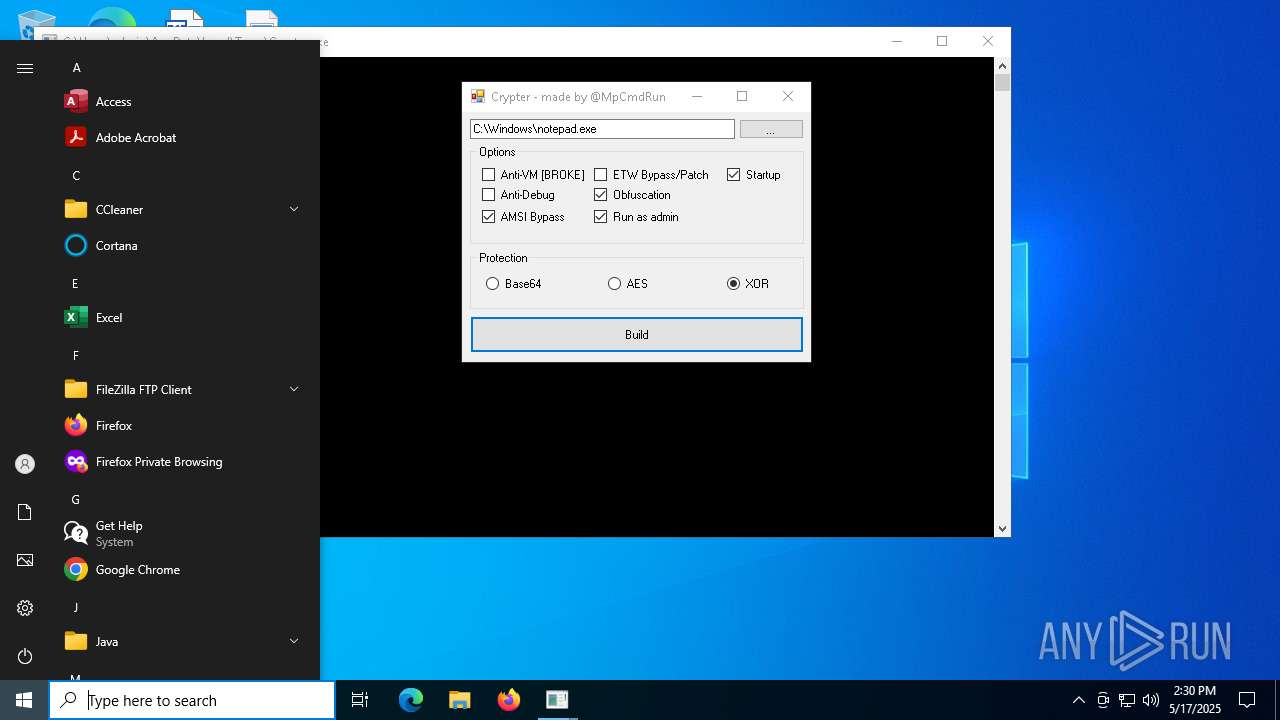Open the volume control in system tray
This screenshot has width=1280, height=720.
pos(1150,700)
